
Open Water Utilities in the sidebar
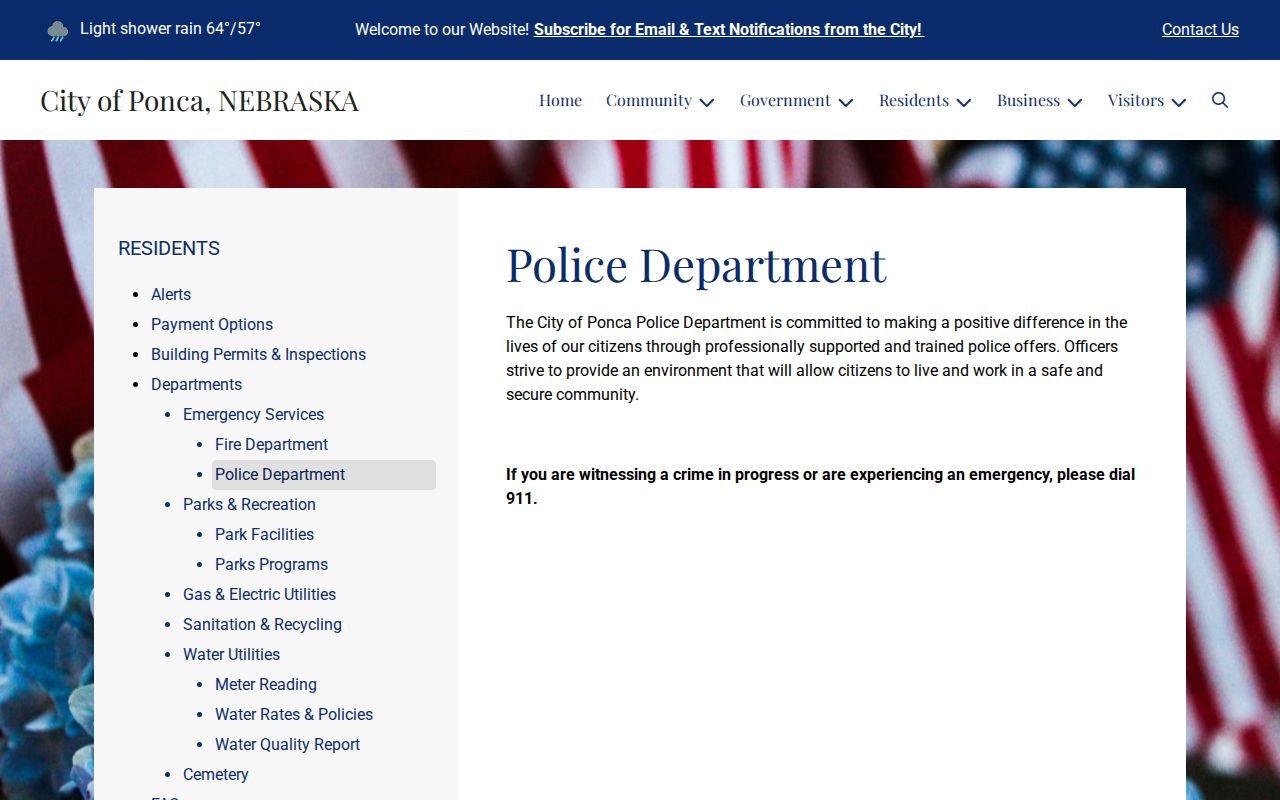coord(231,654)
